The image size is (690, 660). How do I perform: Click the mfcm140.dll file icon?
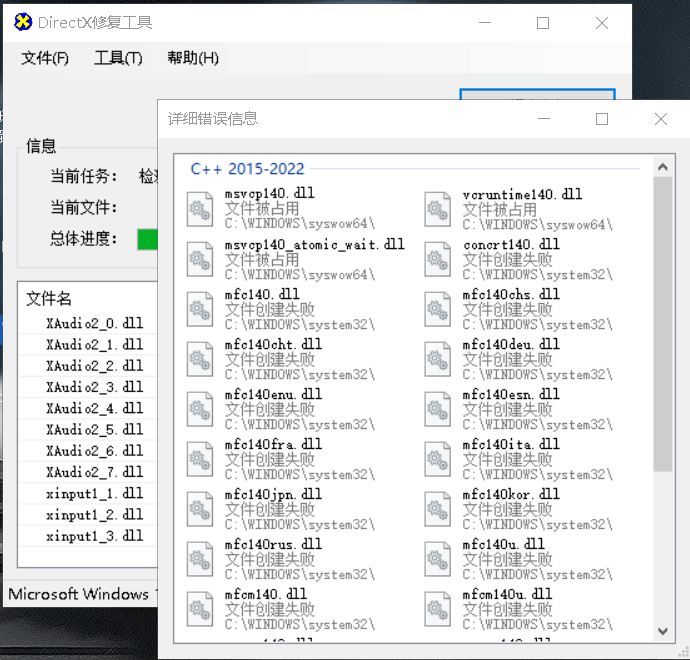200,609
